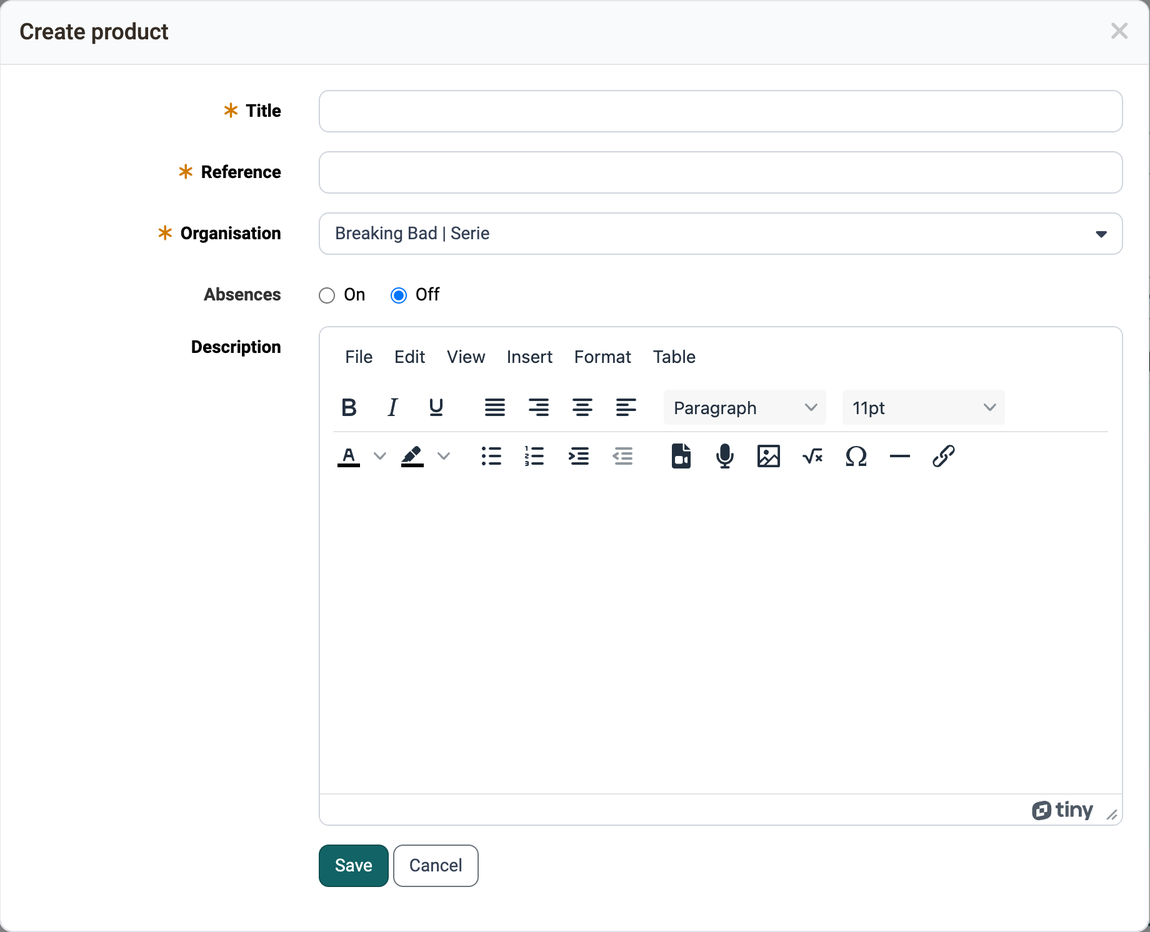Expand the highlight color picker arrow

[x=443, y=456]
